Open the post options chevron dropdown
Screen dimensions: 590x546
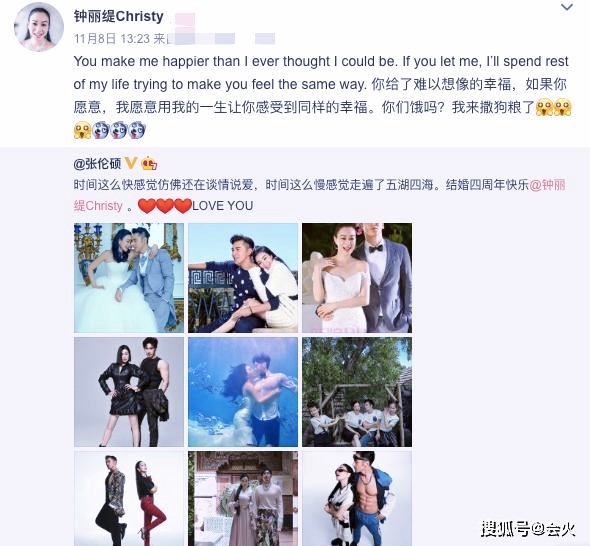(567, 7)
